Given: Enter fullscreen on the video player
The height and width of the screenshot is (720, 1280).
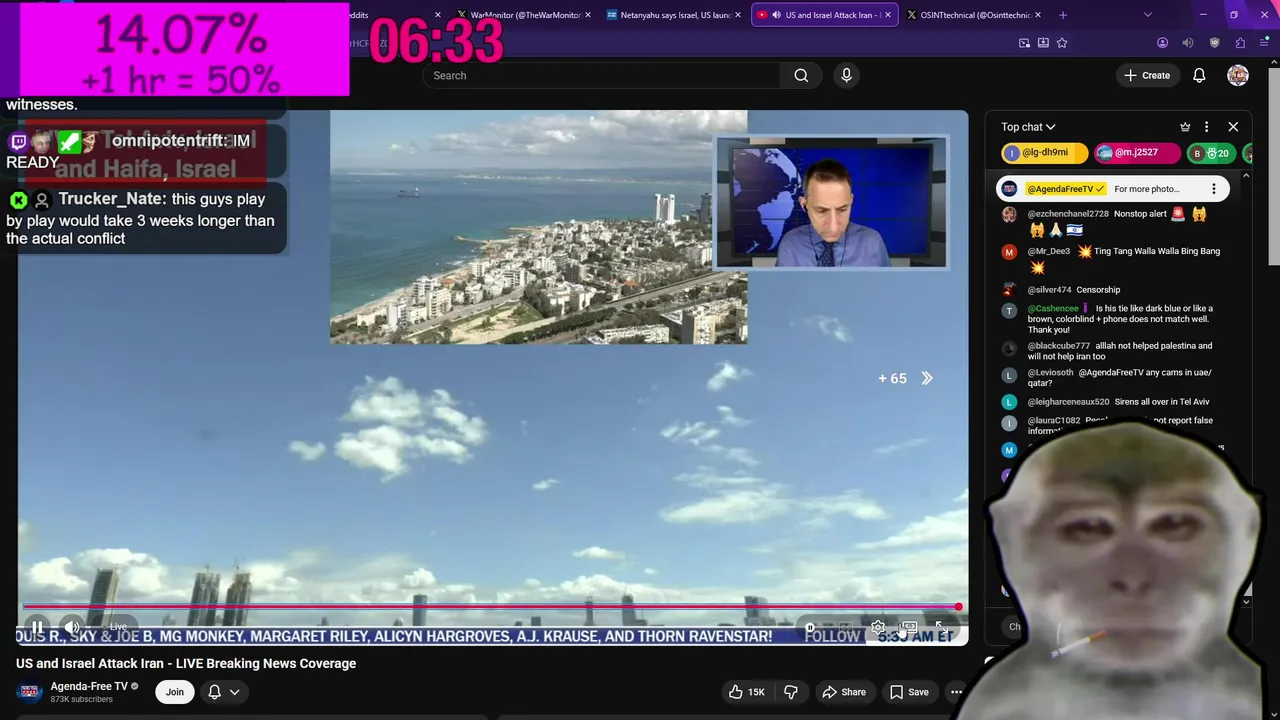Looking at the screenshot, I should click(941, 628).
